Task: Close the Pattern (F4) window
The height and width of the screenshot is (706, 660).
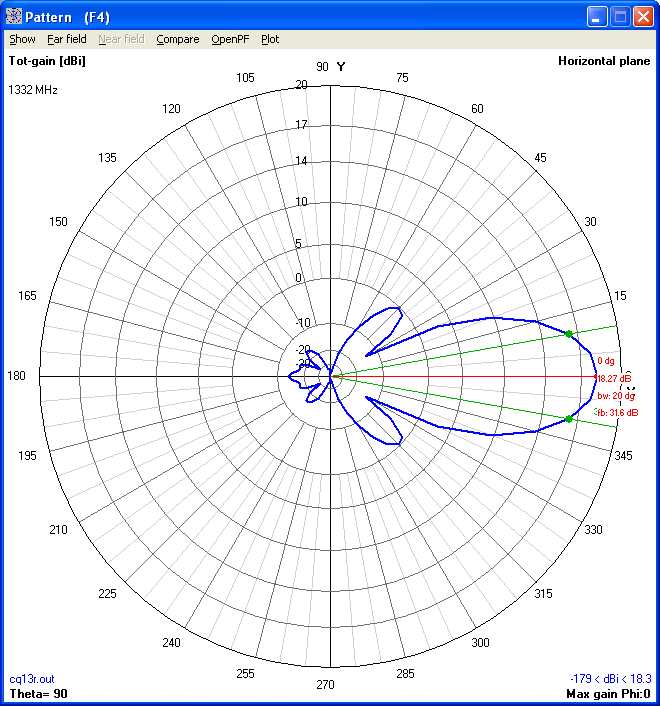Action: click(x=643, y=16)
